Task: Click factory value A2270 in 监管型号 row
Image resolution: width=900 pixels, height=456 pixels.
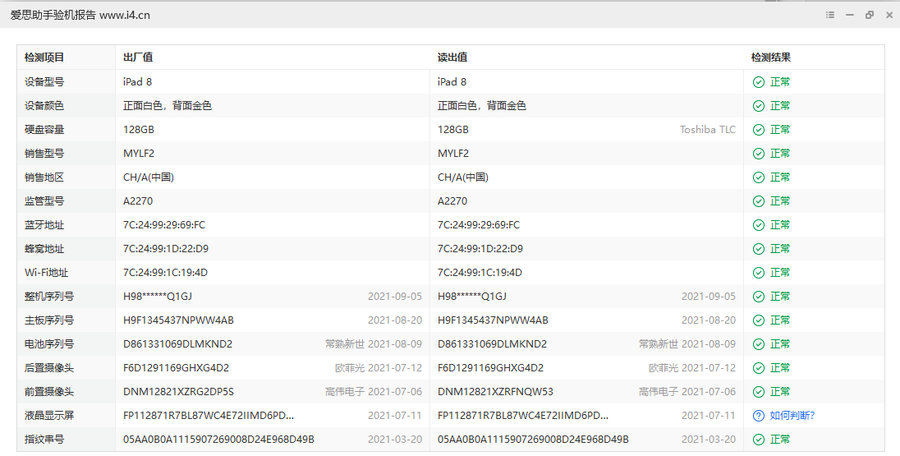Action: [x=138, y=201]
